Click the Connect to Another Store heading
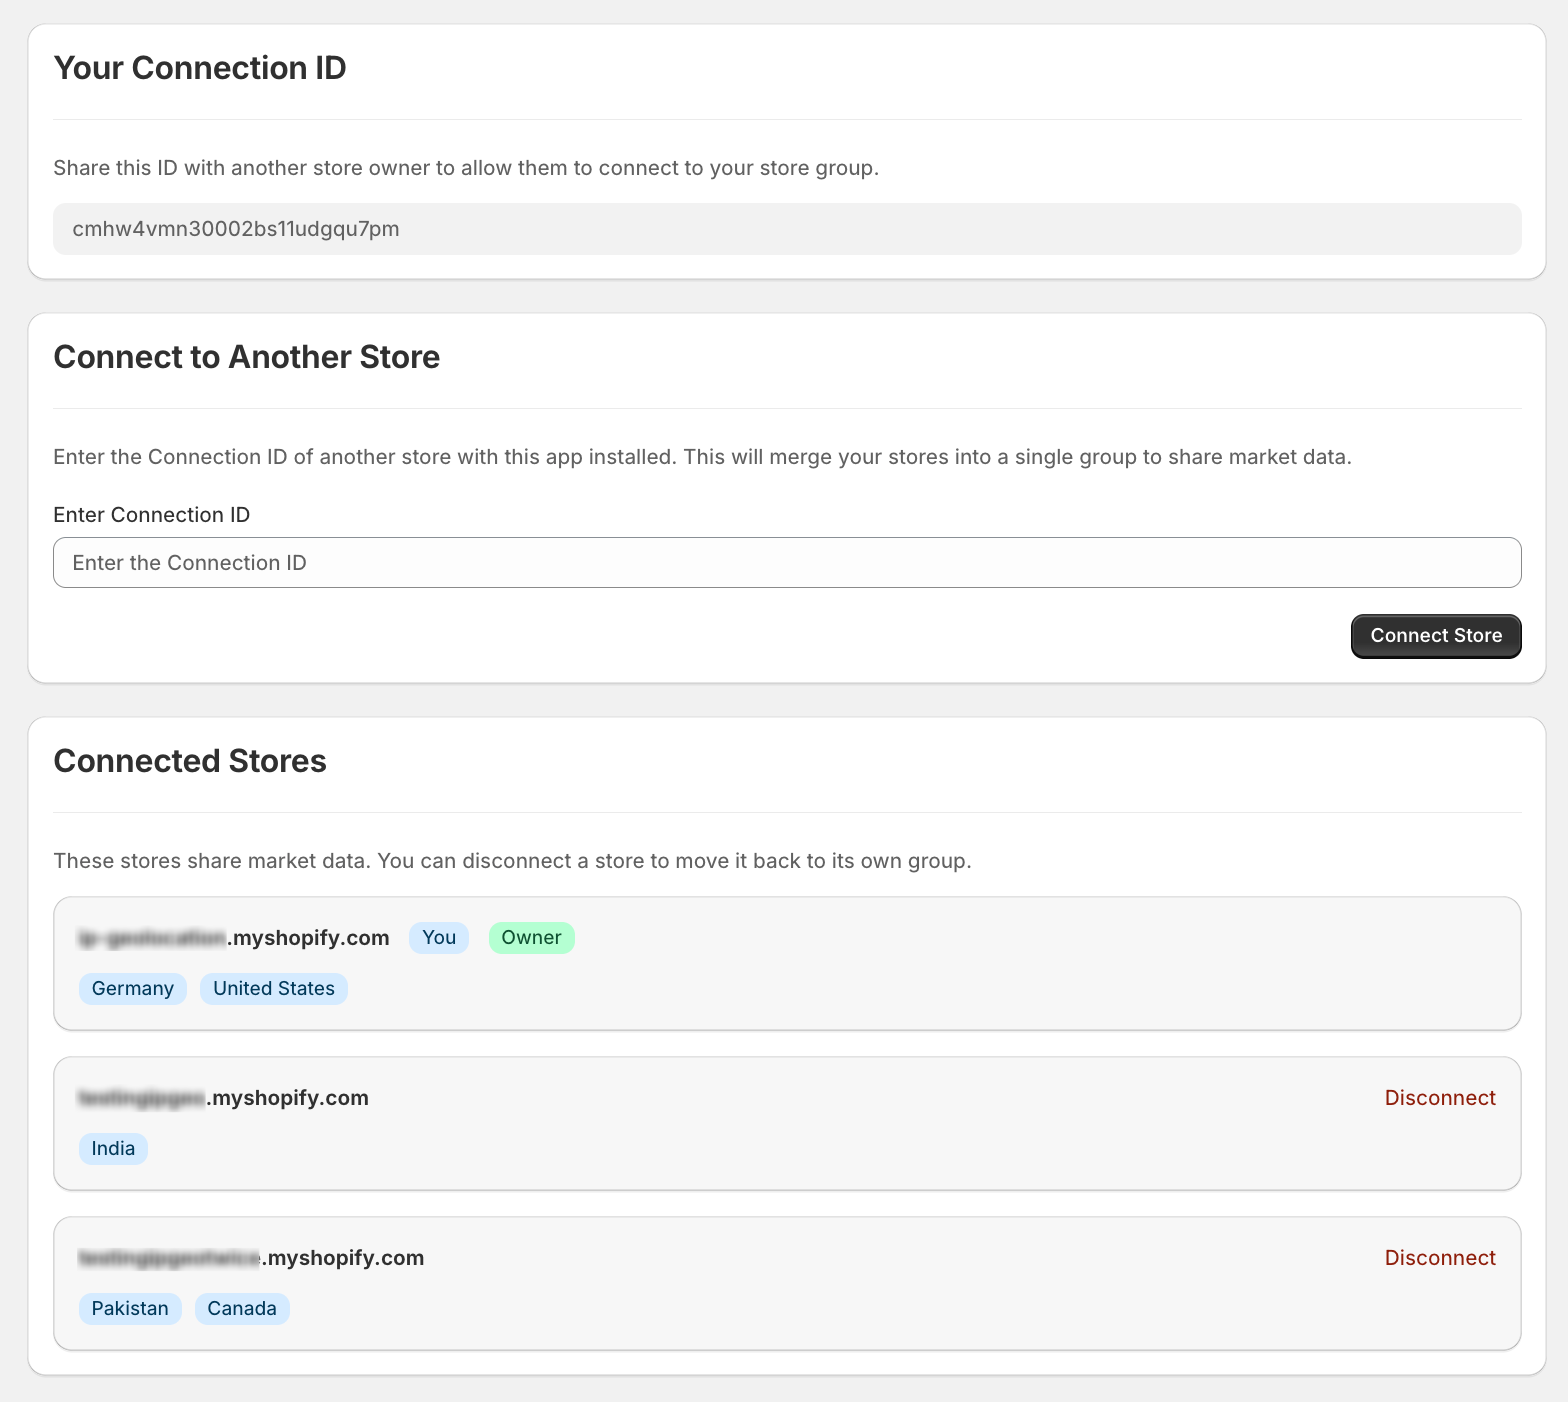1568x1402 pixels. coord(247,357)
